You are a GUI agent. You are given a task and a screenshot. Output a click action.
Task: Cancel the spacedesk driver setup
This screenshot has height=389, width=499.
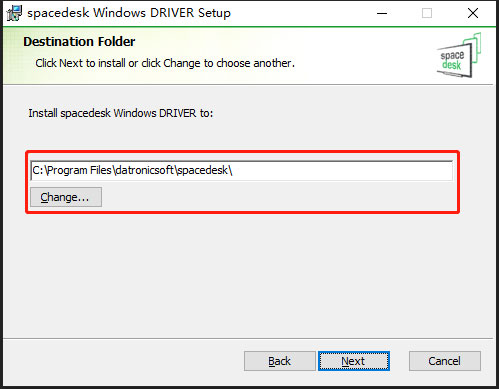[x=445, y=361]
